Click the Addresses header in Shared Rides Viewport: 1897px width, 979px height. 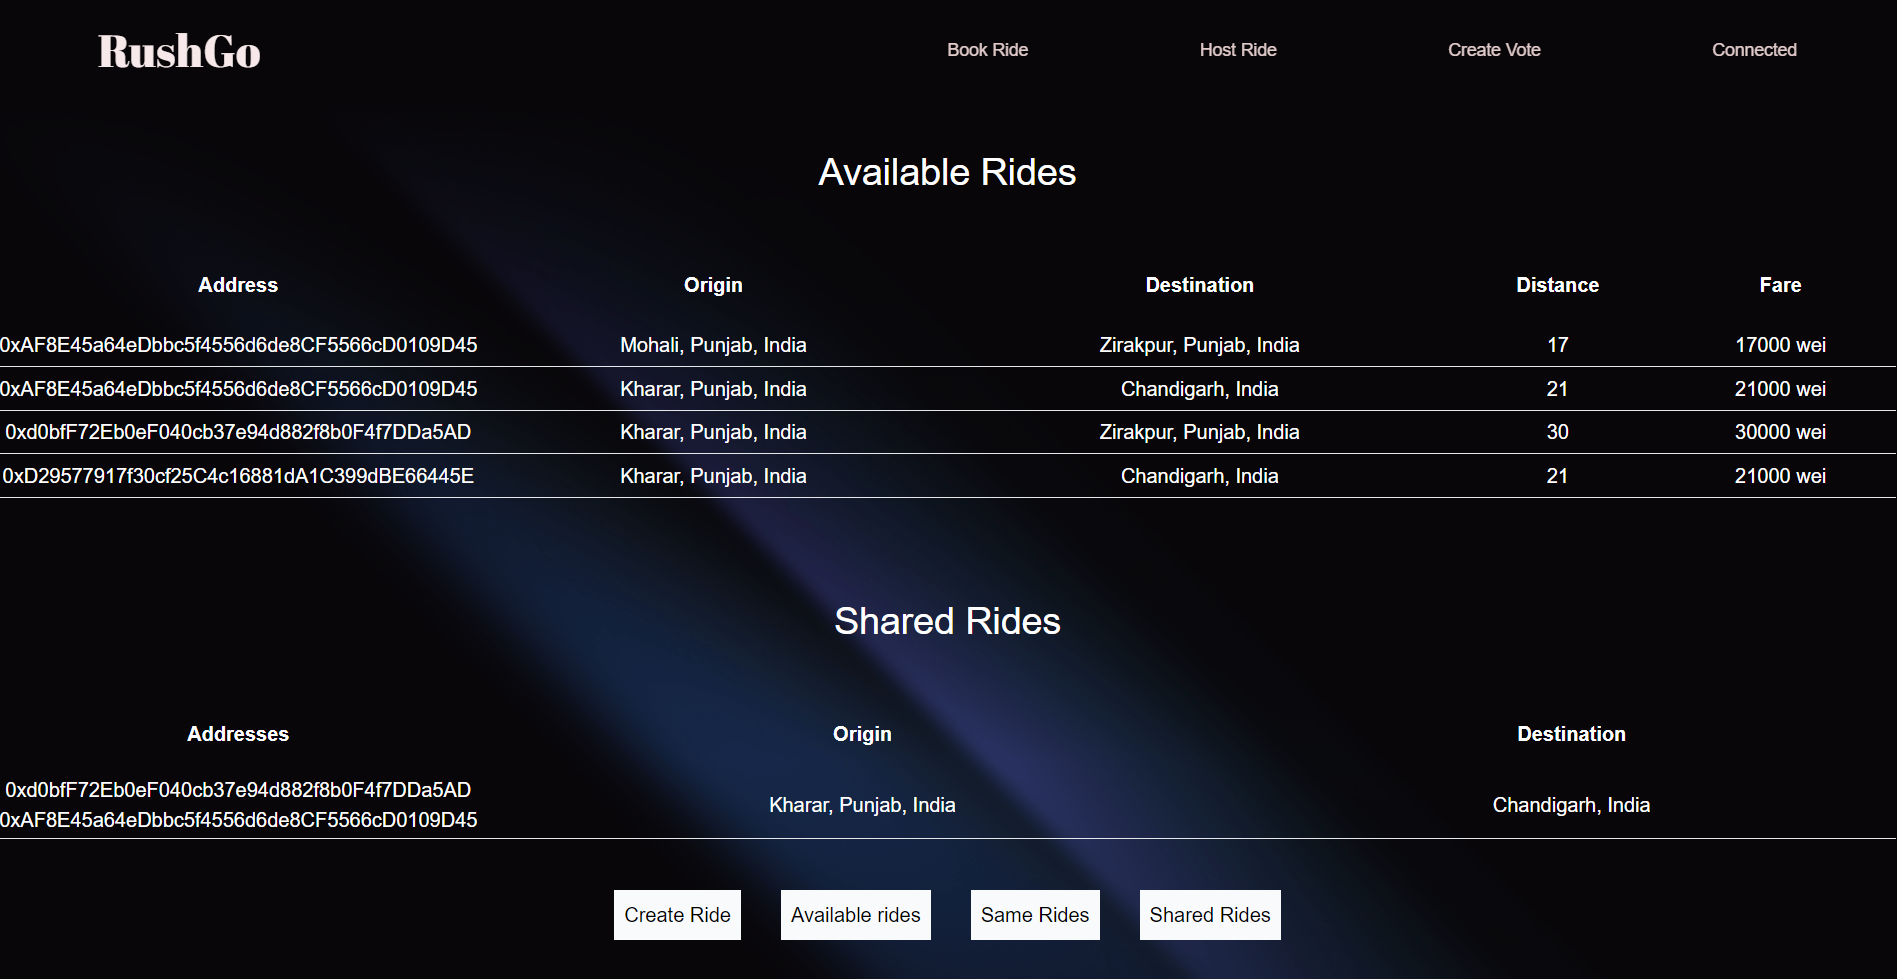(x=238, y=733)
